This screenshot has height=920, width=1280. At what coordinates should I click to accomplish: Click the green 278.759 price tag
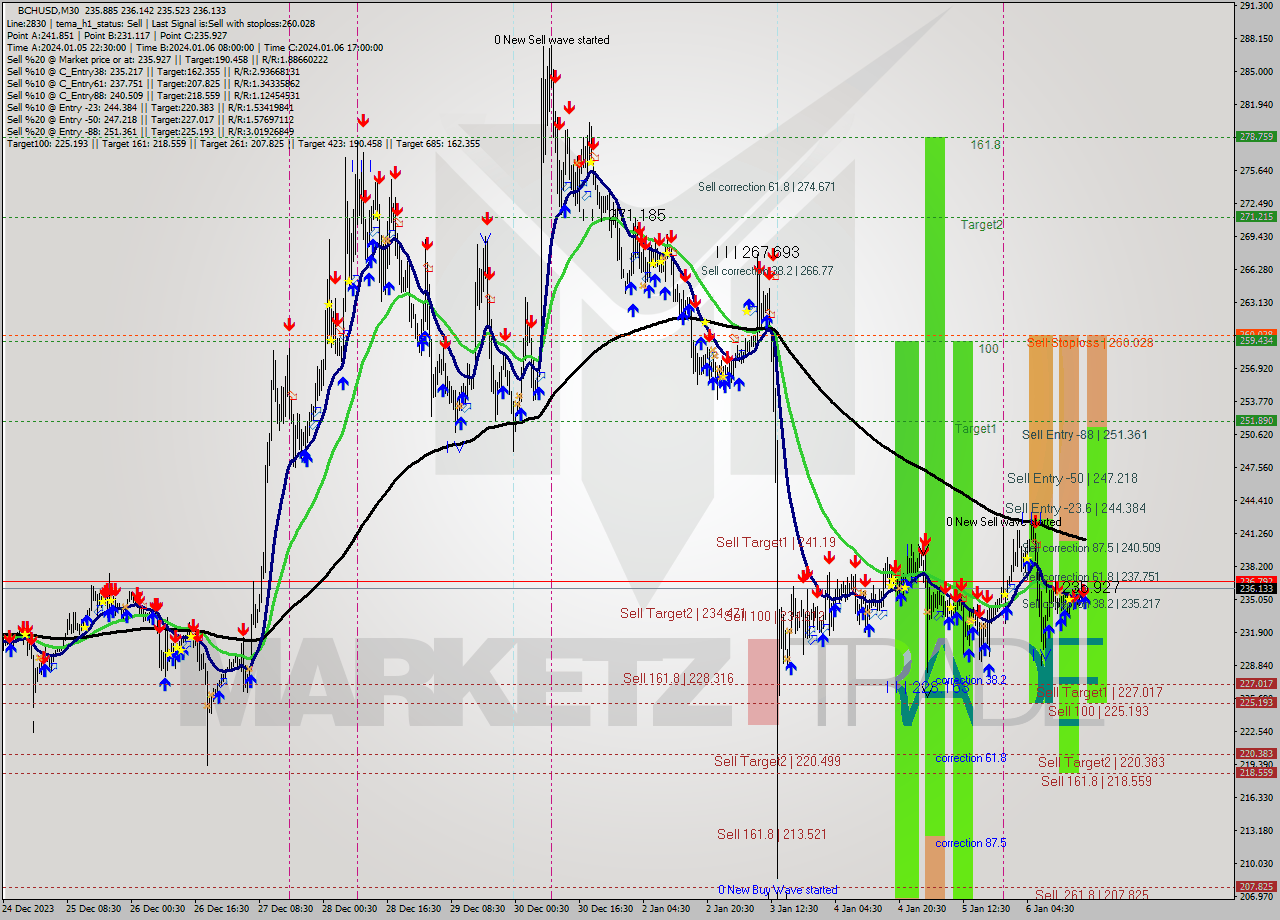1256,137
